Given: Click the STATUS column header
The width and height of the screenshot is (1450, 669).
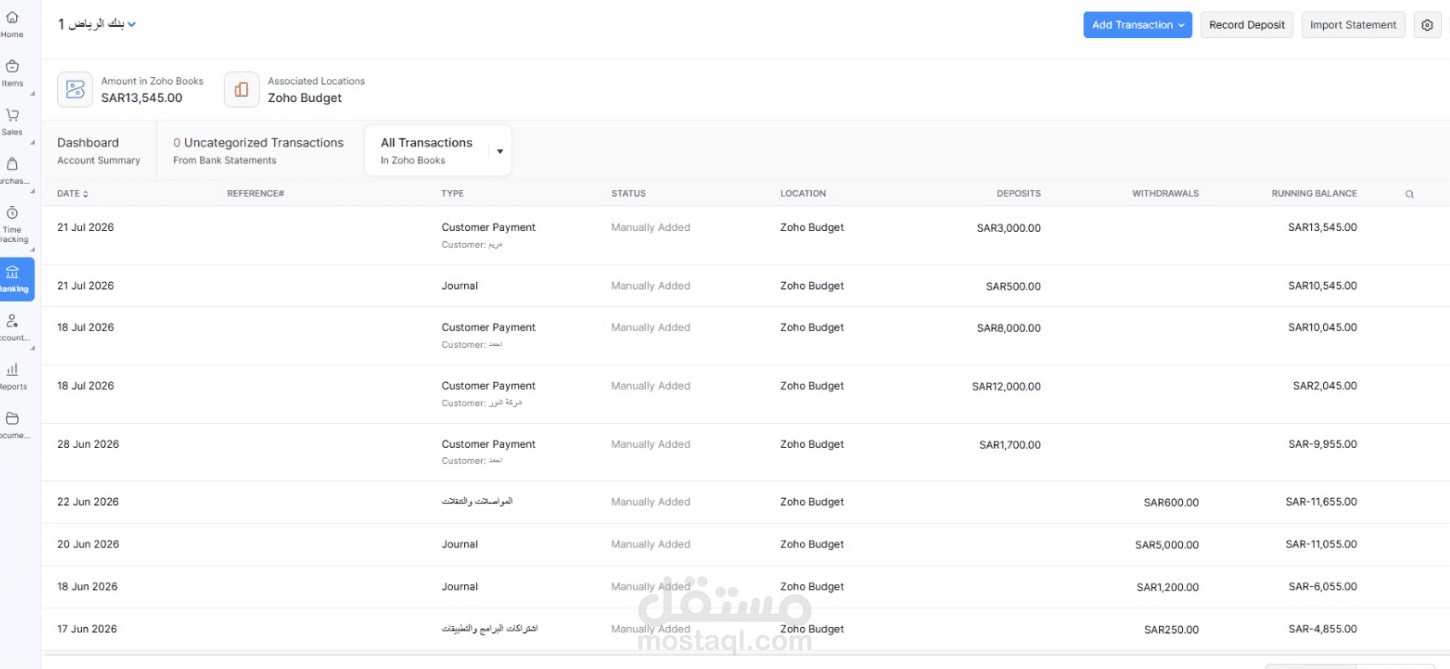Looking at the screenshot, I should [x=629, y=193].
